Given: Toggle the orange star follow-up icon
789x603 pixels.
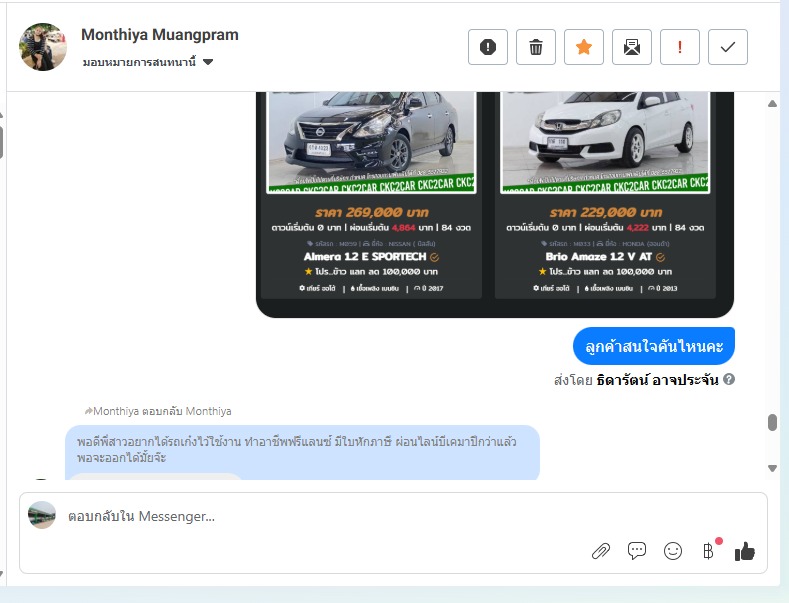Looking at the screenshot, I should (x=584, y=47).
